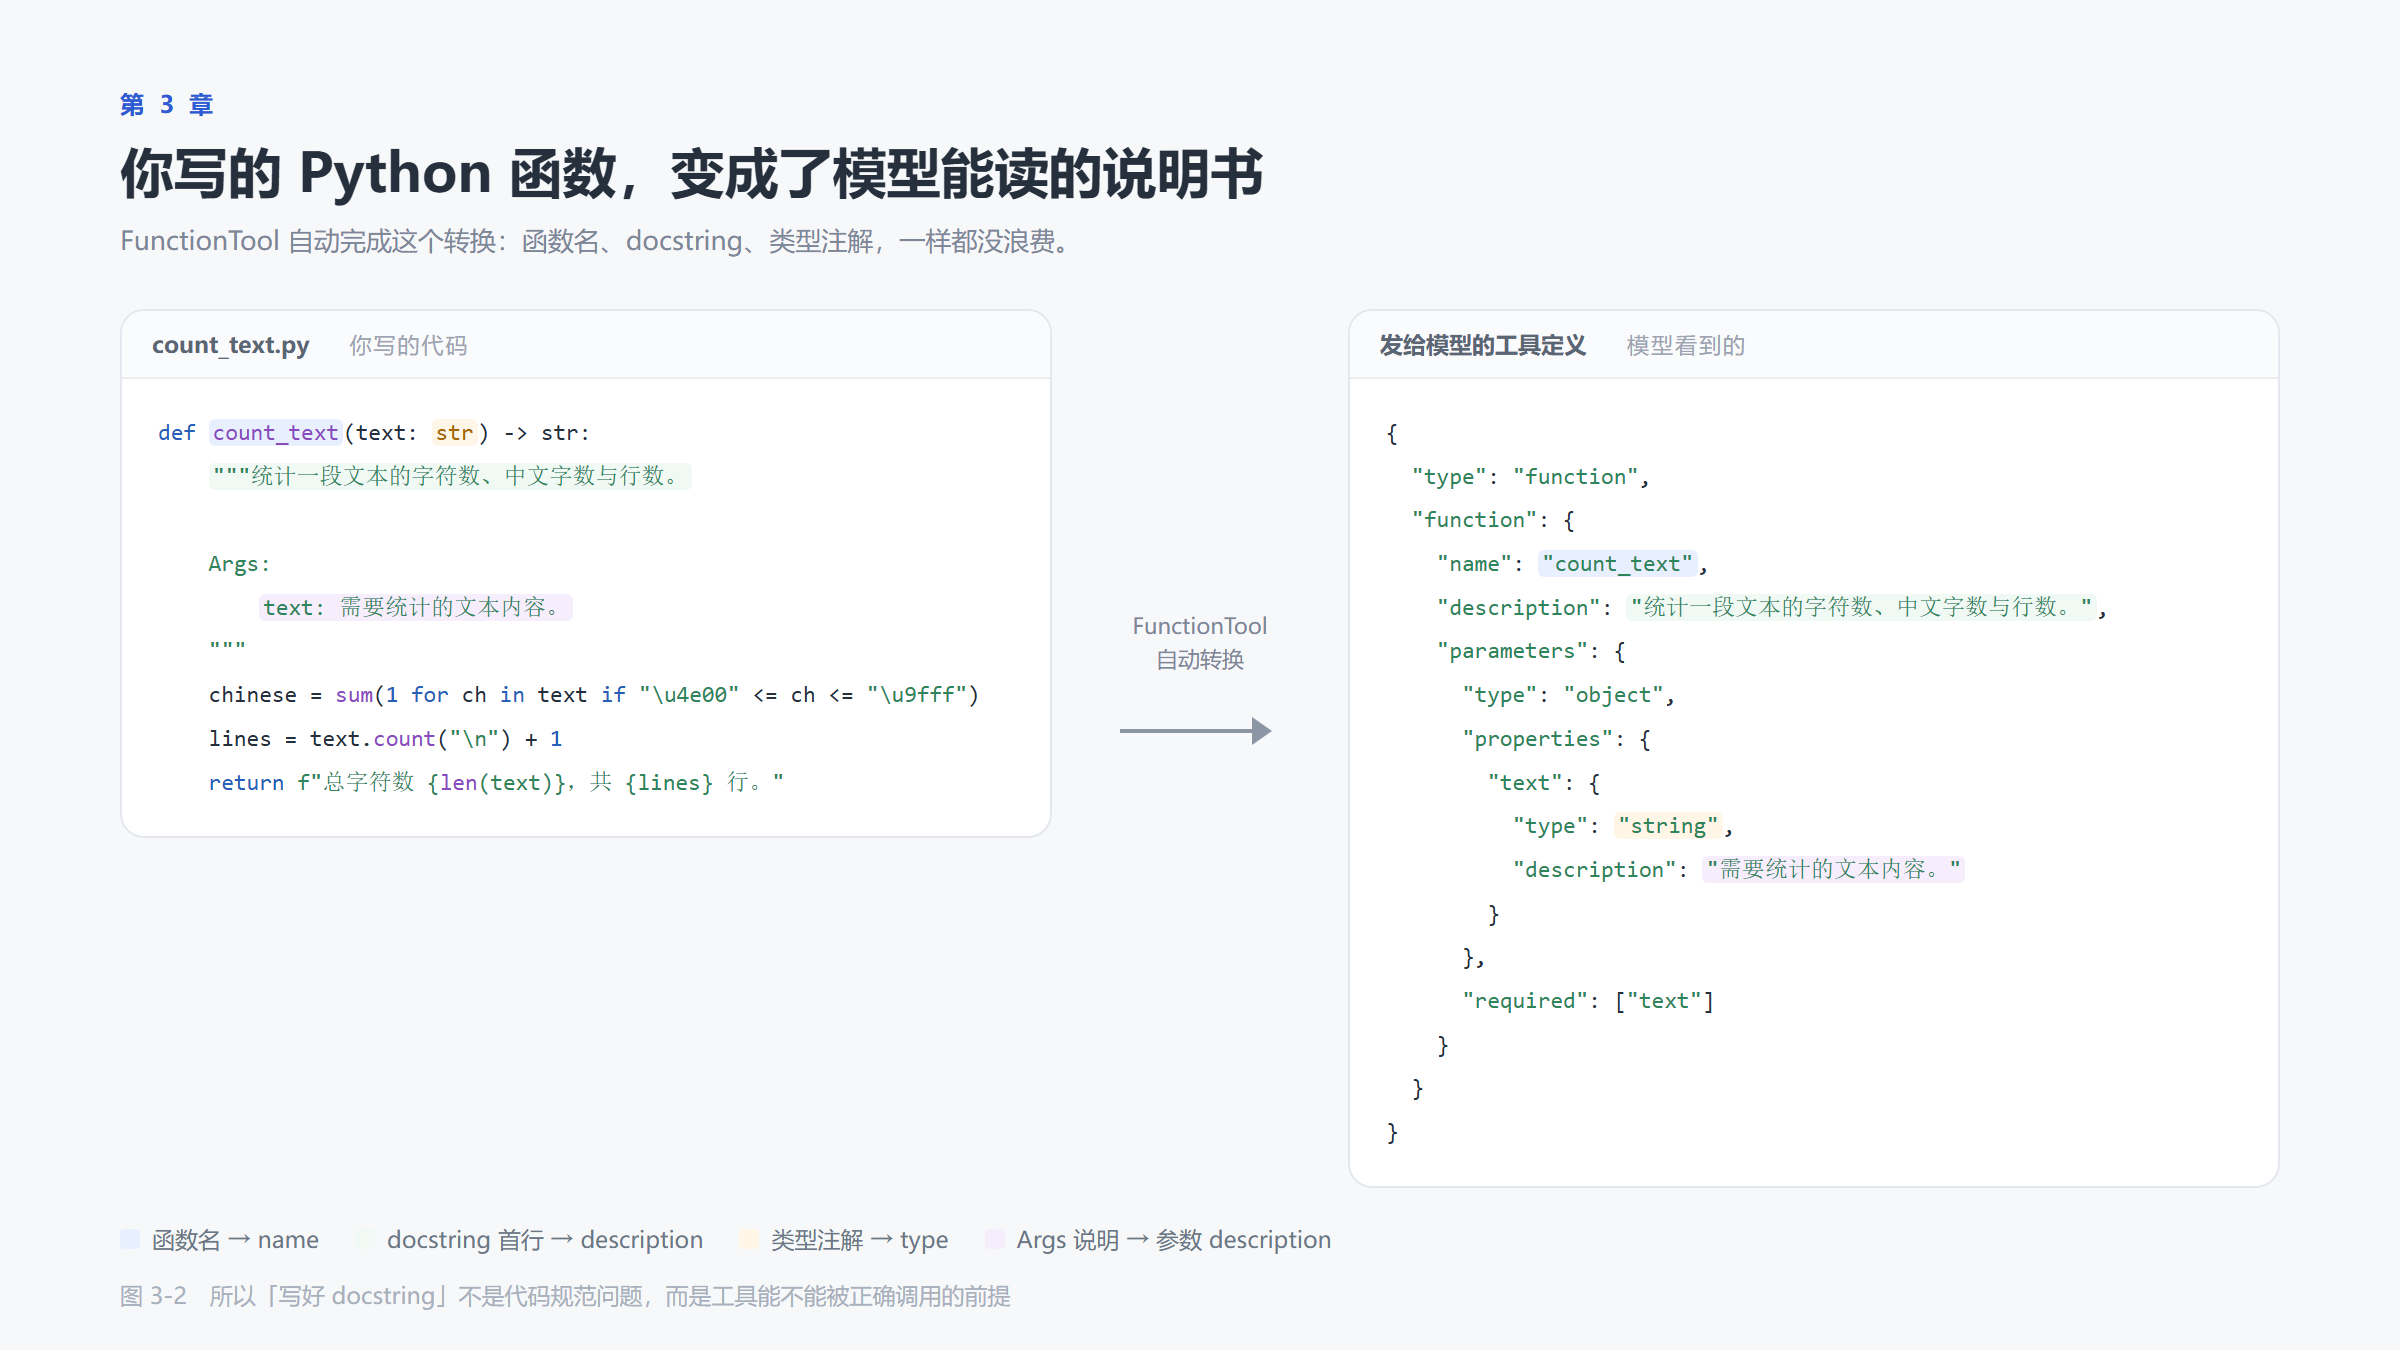Click the main slide title about Python 函数
Screen dimensions: 2400x1350
coord(692,174)
